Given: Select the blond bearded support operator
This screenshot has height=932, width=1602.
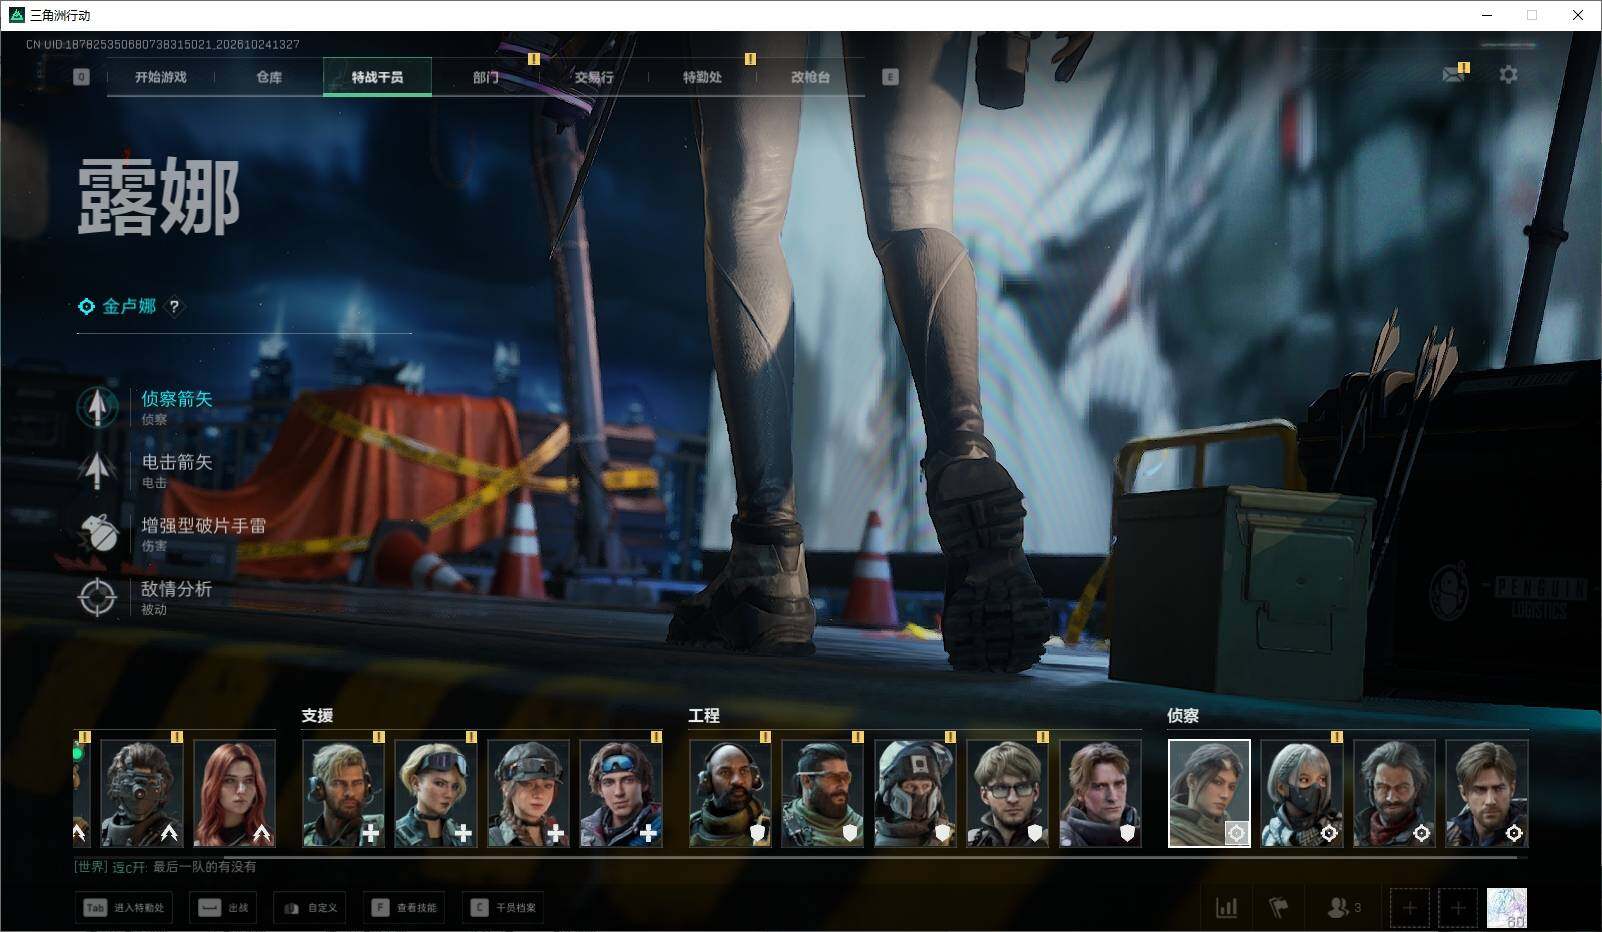Looking at the screenshot, I should (343, 793).
